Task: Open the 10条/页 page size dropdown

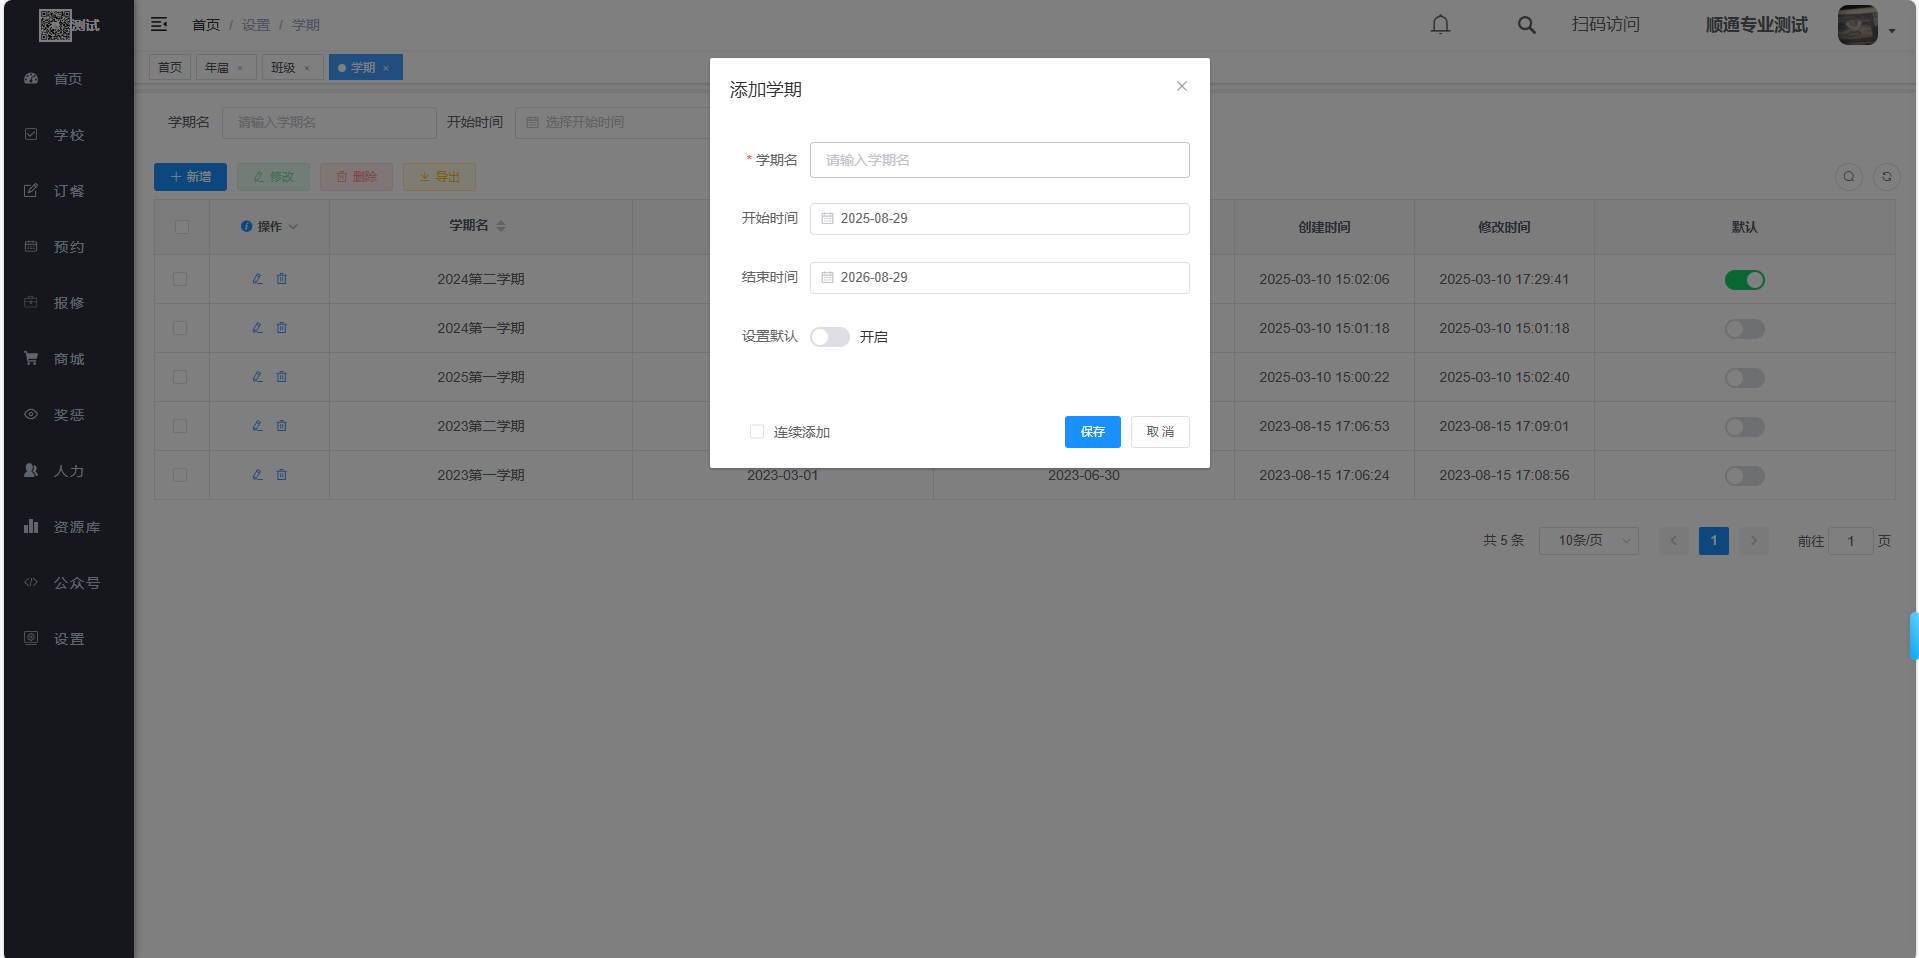Action: [1588, 541]
